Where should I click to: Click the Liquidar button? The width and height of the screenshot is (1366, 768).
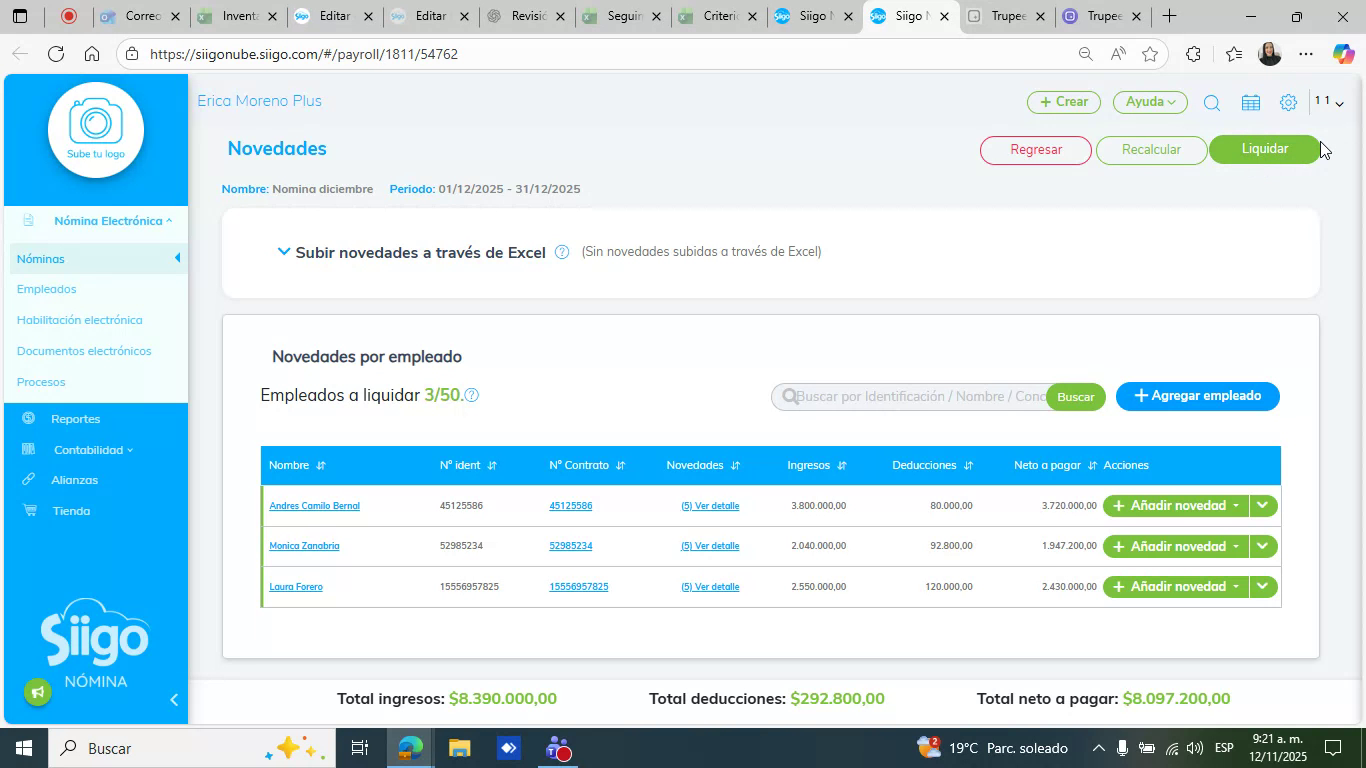1265,149
